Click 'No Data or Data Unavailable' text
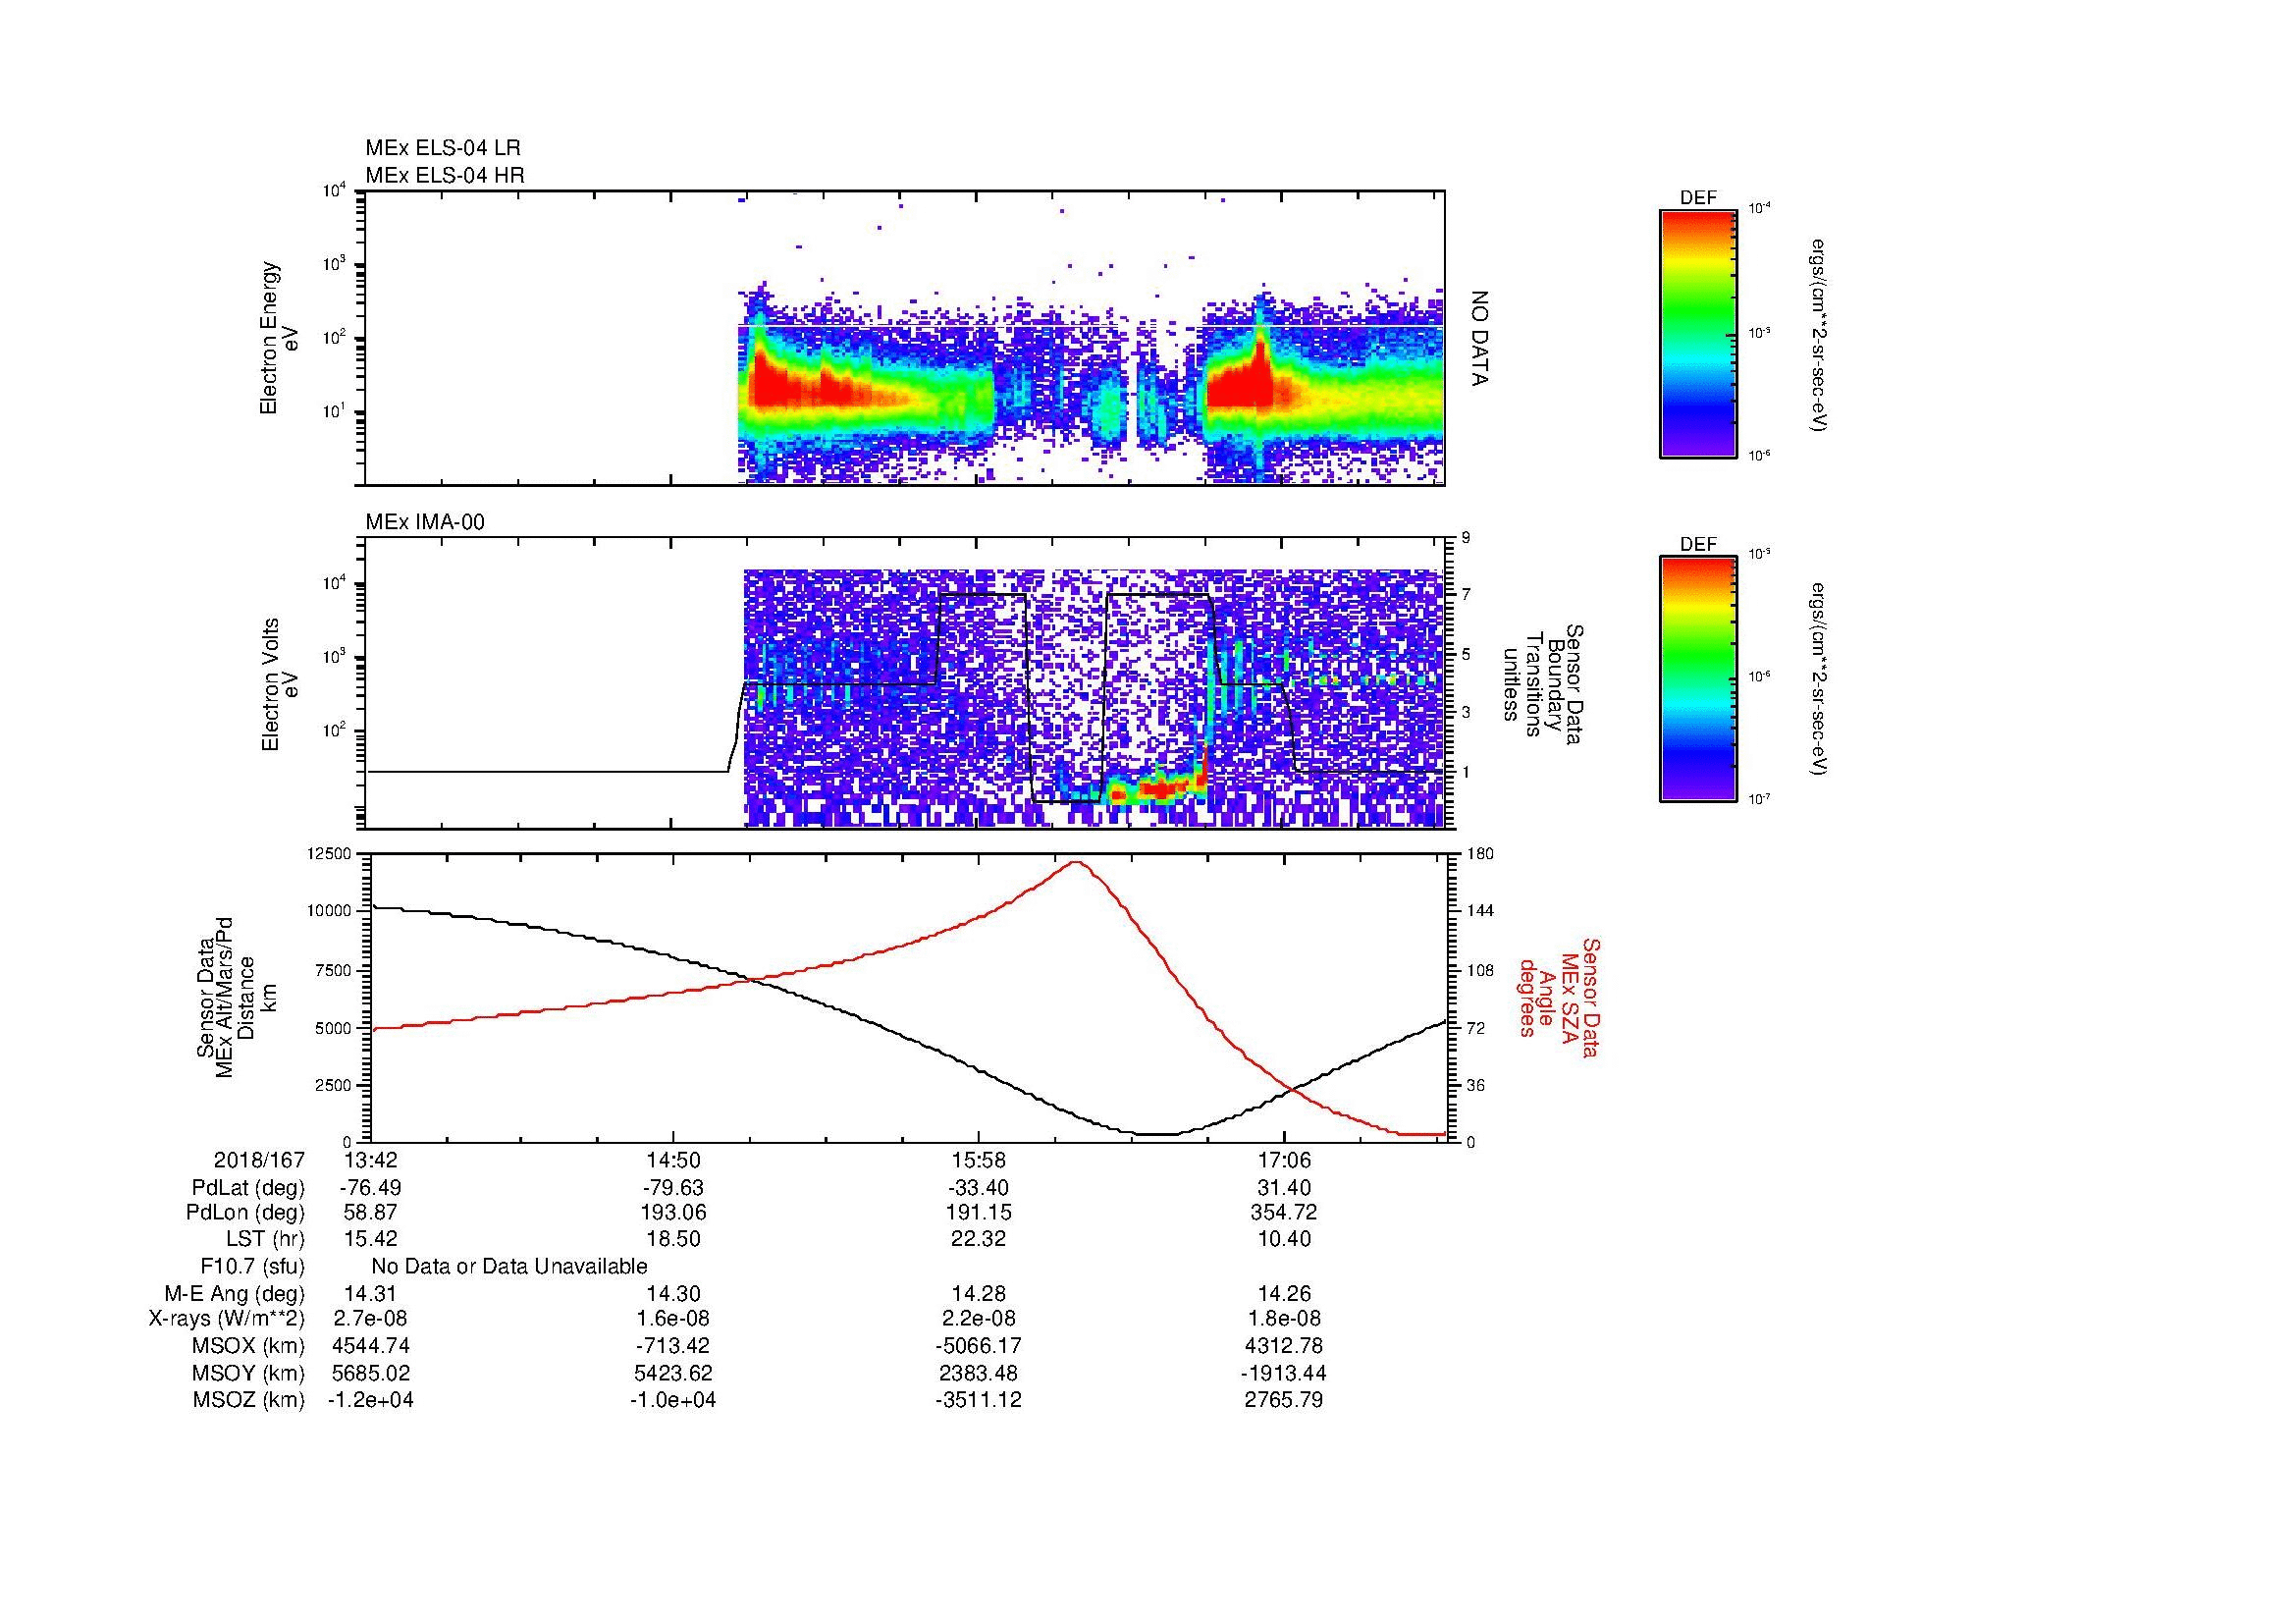2296x1623 pixels. point(509,1267)
